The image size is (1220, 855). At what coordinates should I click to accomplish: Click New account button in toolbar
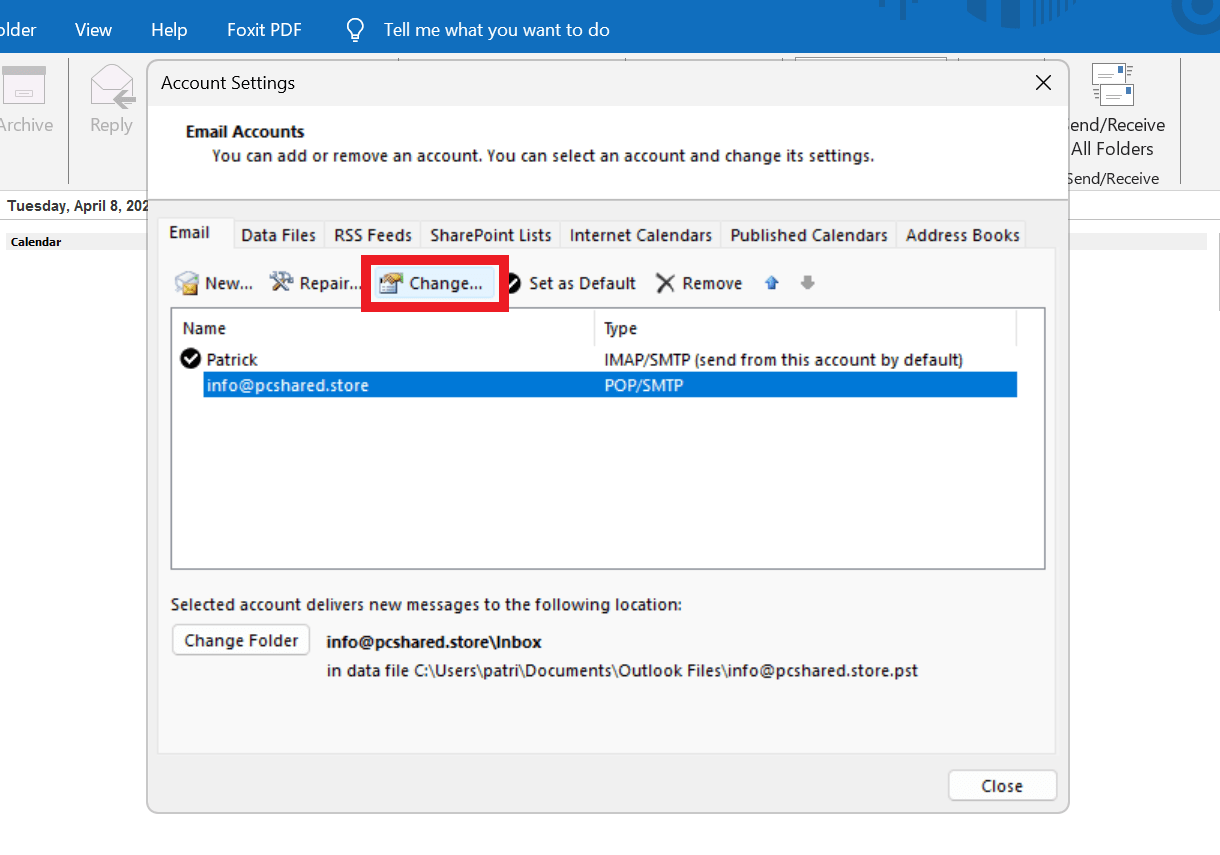pyautogui.click(x=214, y=283)
